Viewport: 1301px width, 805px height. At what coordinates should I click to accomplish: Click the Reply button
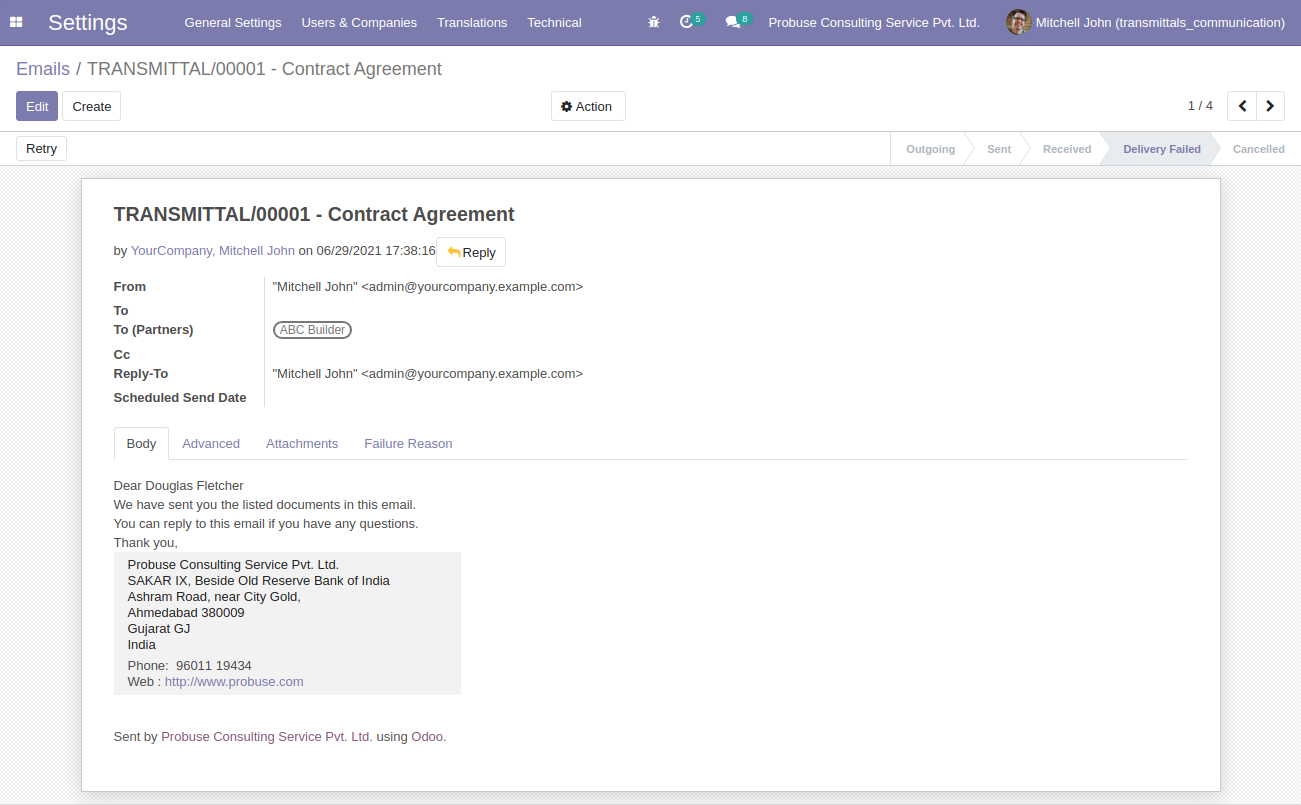pyautogui.click(x=471, y=252)
